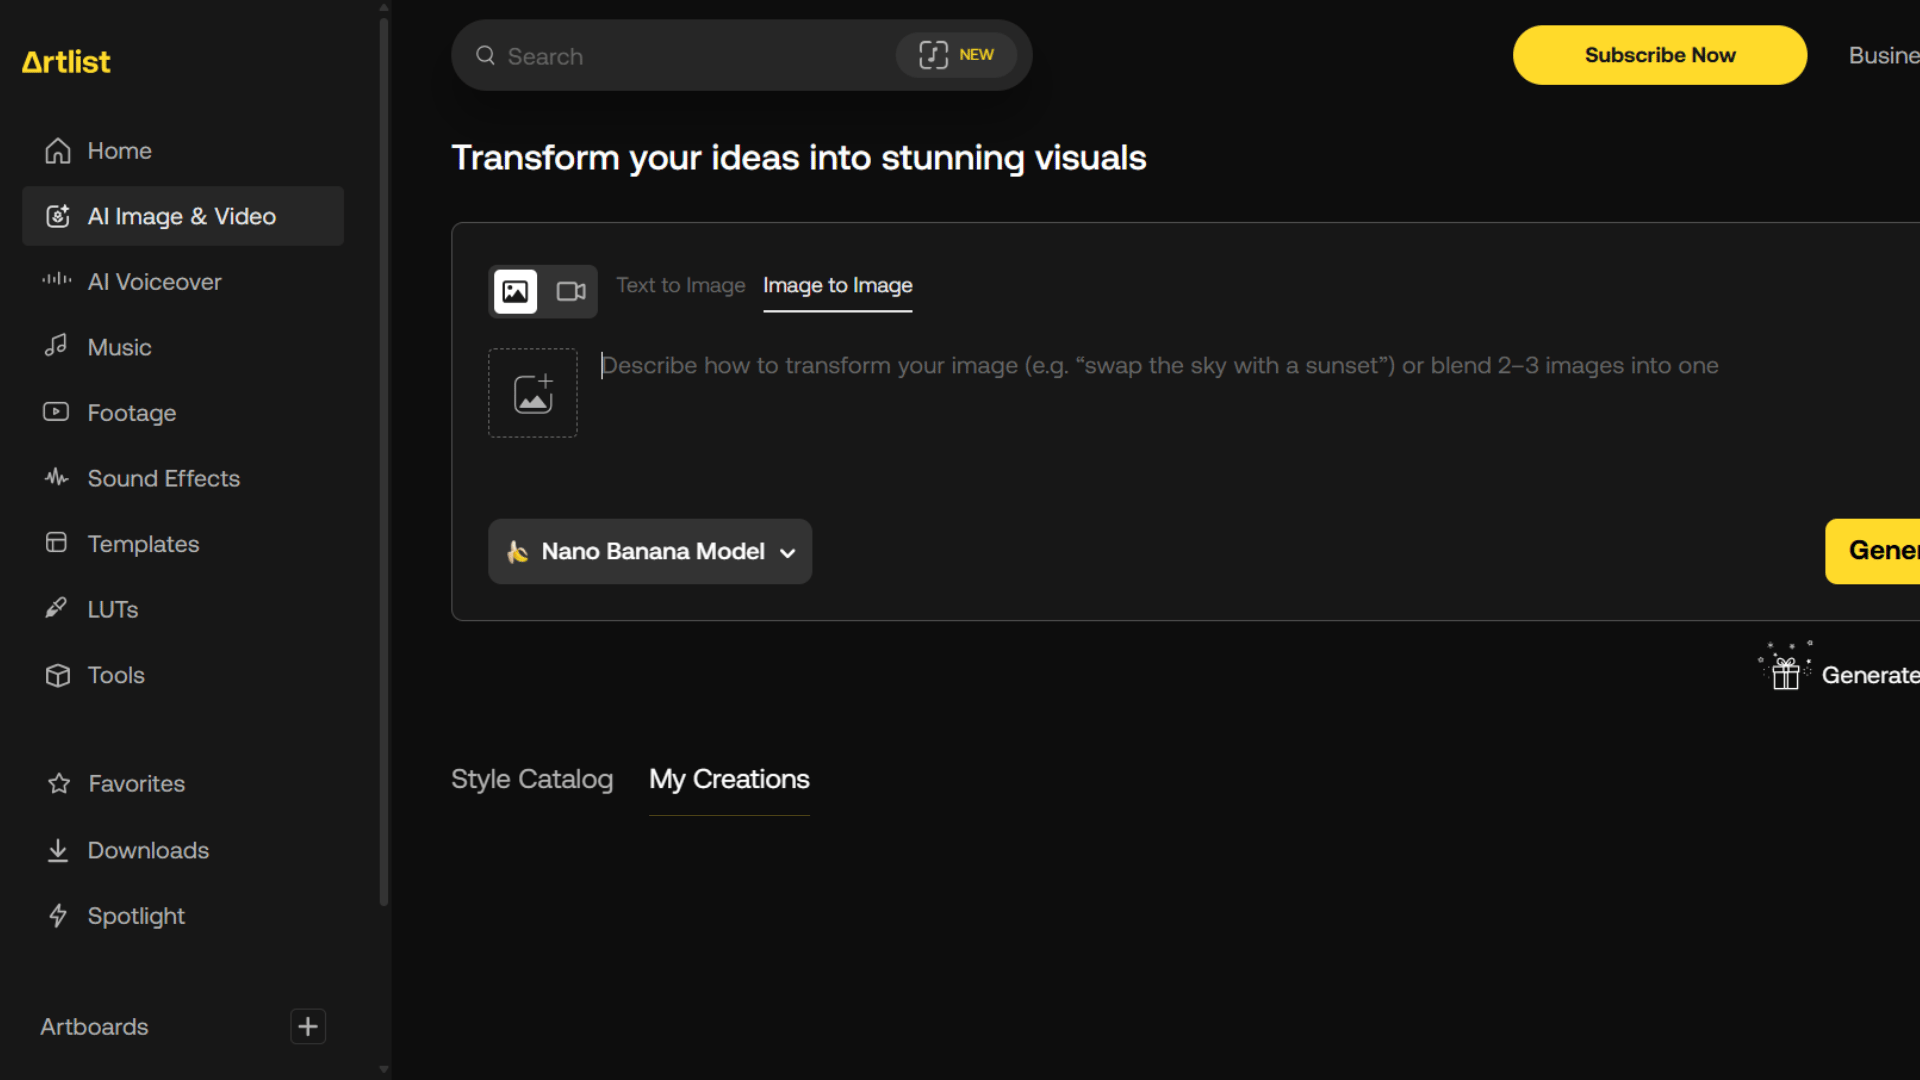Add a new Artboard with plus button
The width and height of the screenshot is (1920, 1080).
[308, 1026]
